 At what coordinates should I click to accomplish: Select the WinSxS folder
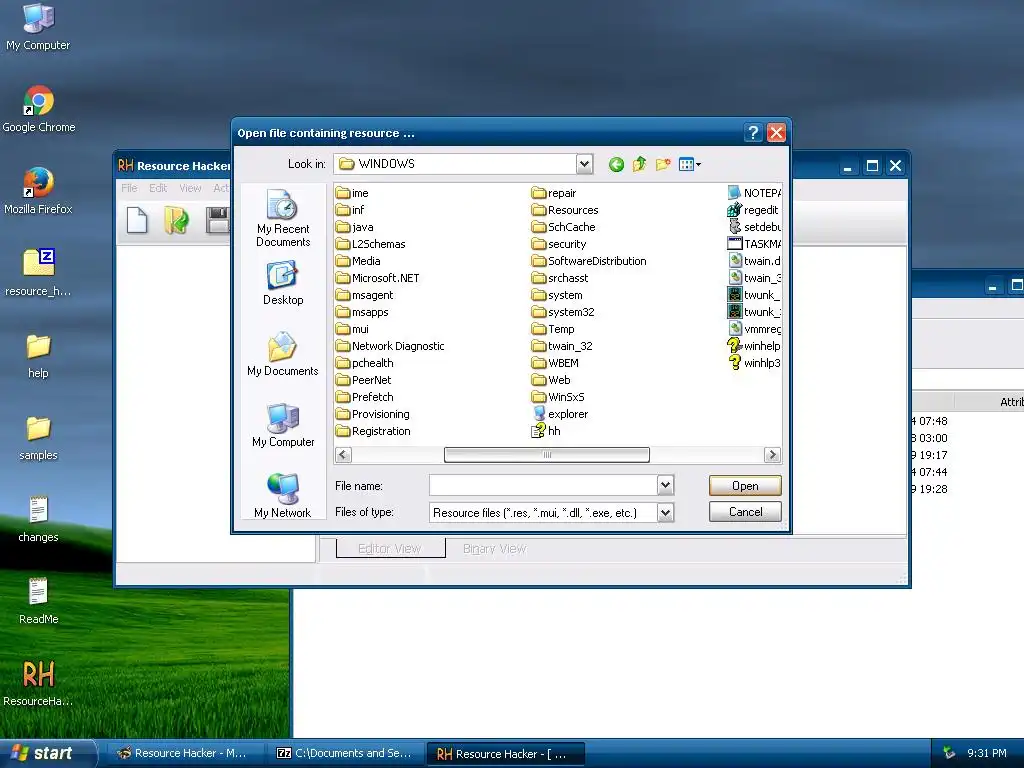point(558,397)
